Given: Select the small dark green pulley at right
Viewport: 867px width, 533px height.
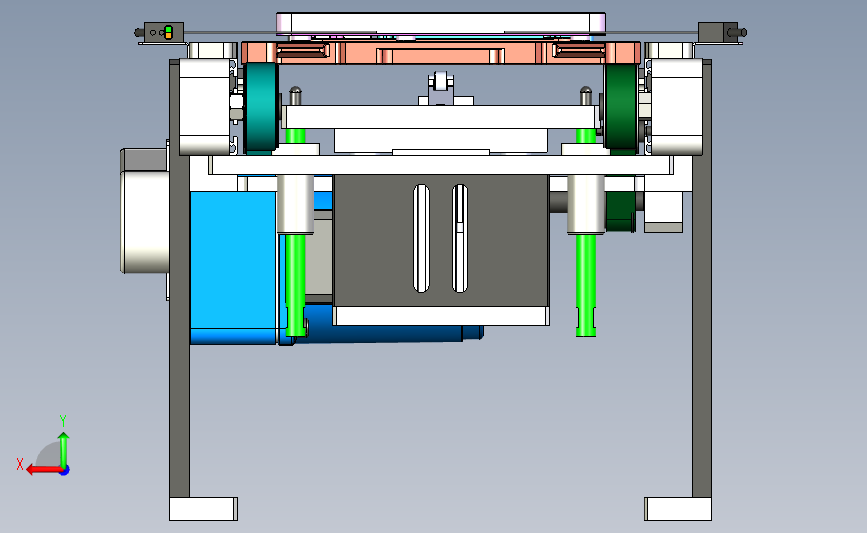Looking at the screenshot, I should point(620,211).
